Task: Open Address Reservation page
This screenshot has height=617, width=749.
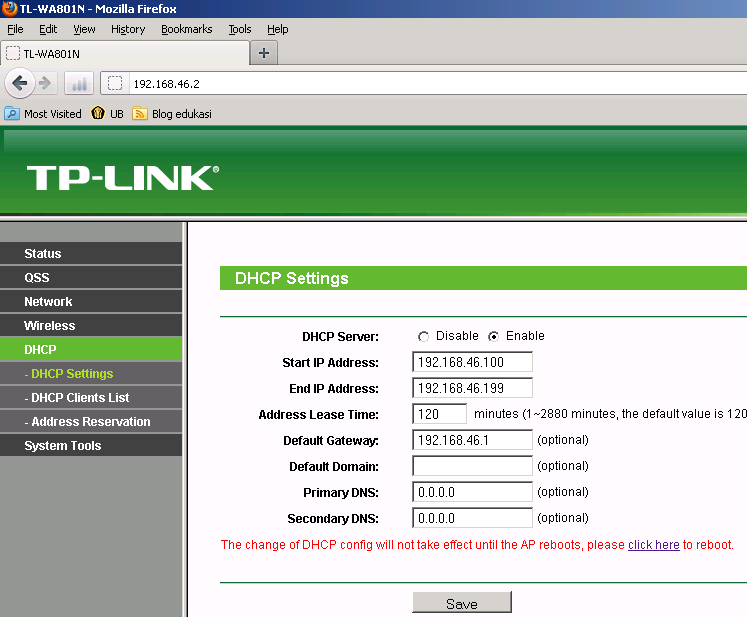Action: 91,422
